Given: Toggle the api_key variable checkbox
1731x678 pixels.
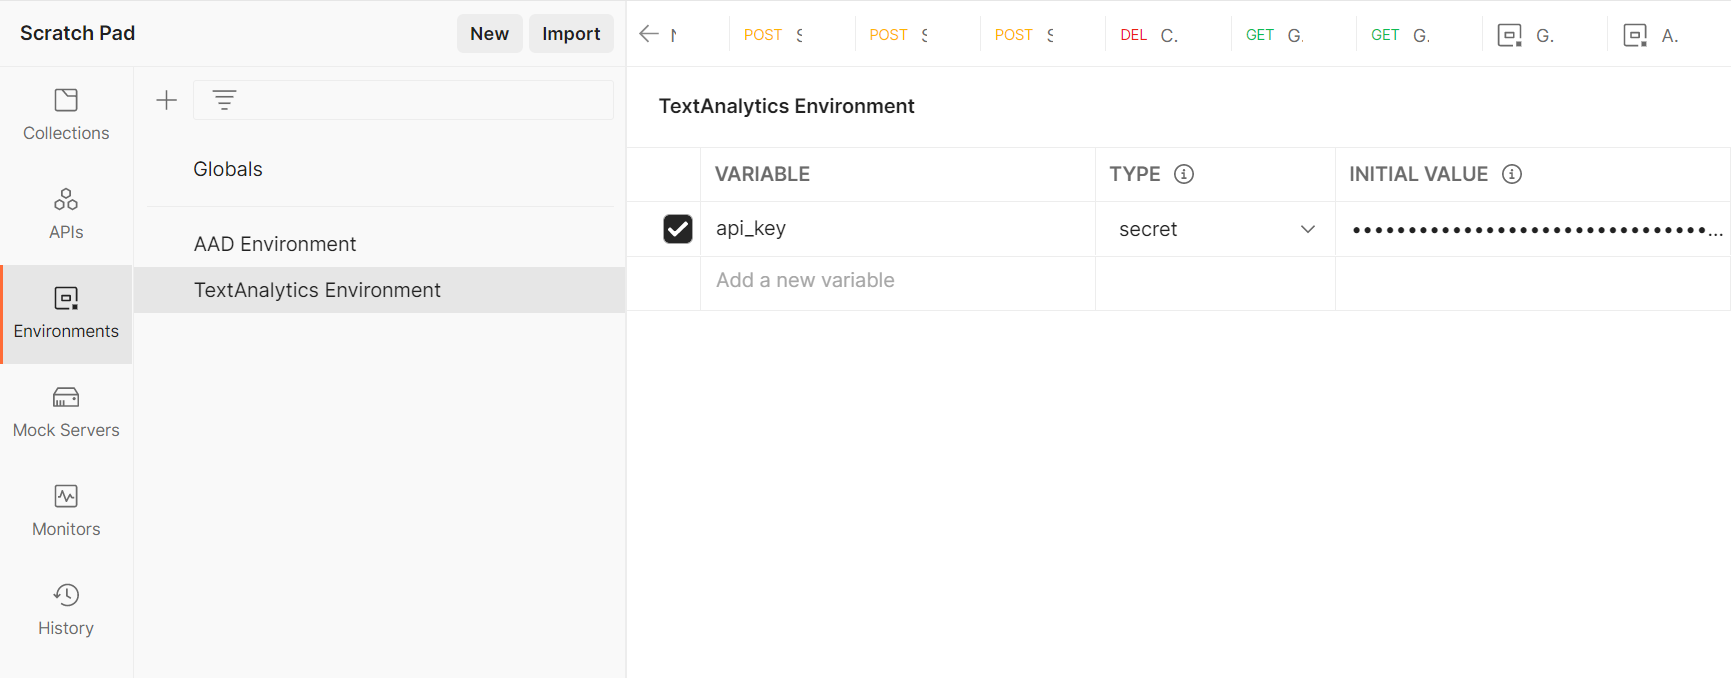Looking at the screenshot, I should click(x=678, y=229).
